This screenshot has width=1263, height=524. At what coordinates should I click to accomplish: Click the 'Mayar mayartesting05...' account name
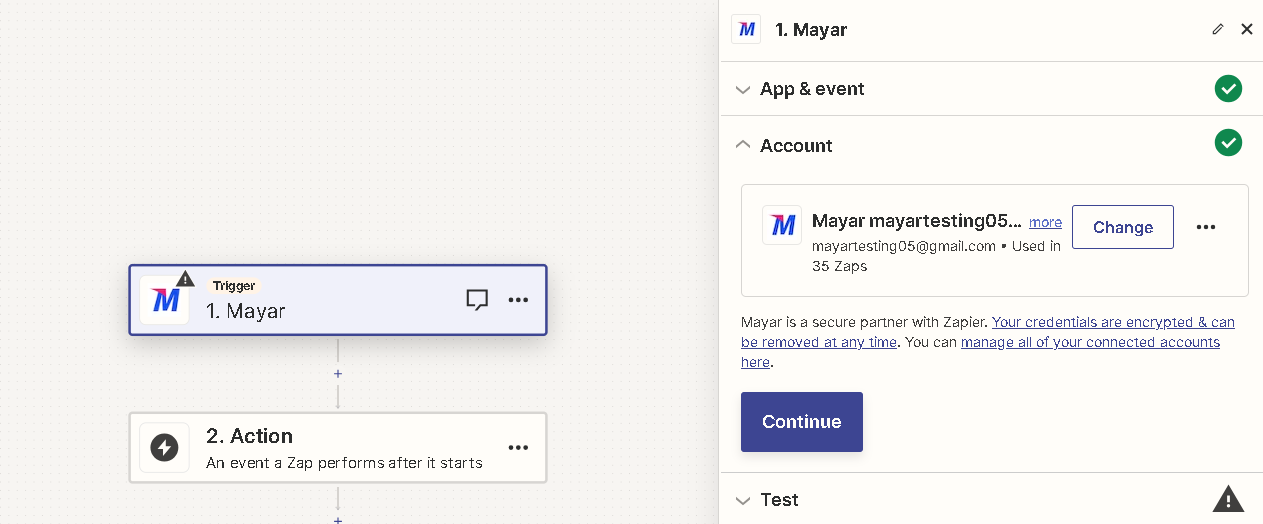point(917,221)
